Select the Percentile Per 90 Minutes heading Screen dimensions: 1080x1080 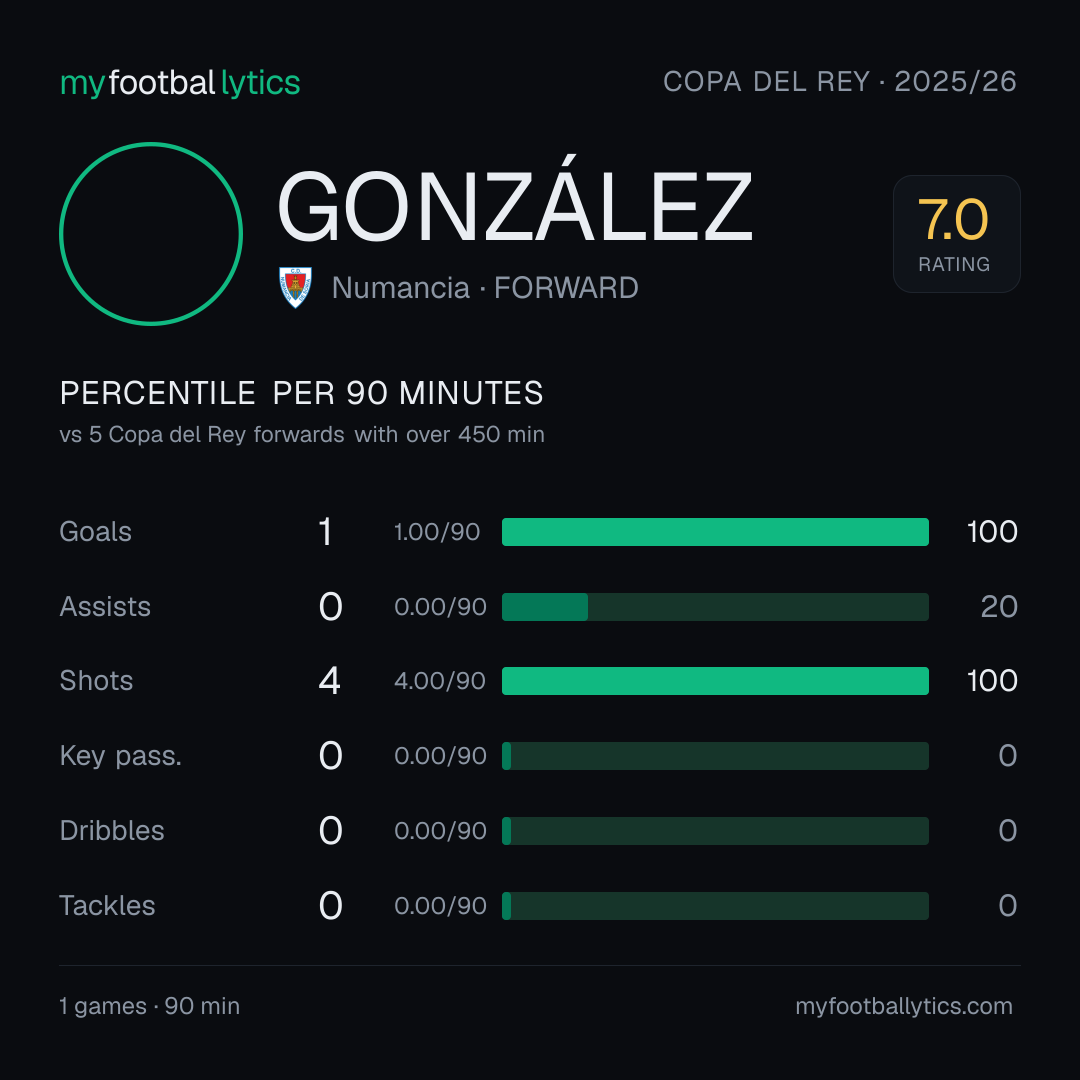tap(302, 393)
